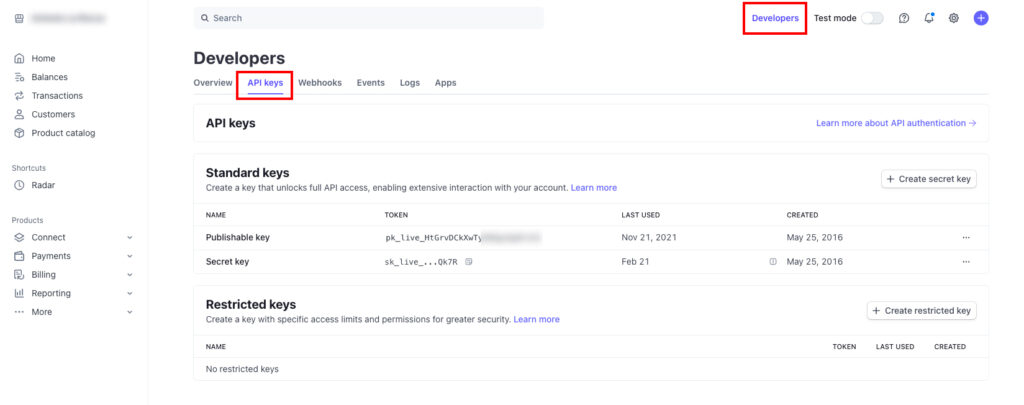Image resolution: width=1024 pixels, height=405 pixels.
Task: Open the Logs tab
Action: [x=409, y=83]
